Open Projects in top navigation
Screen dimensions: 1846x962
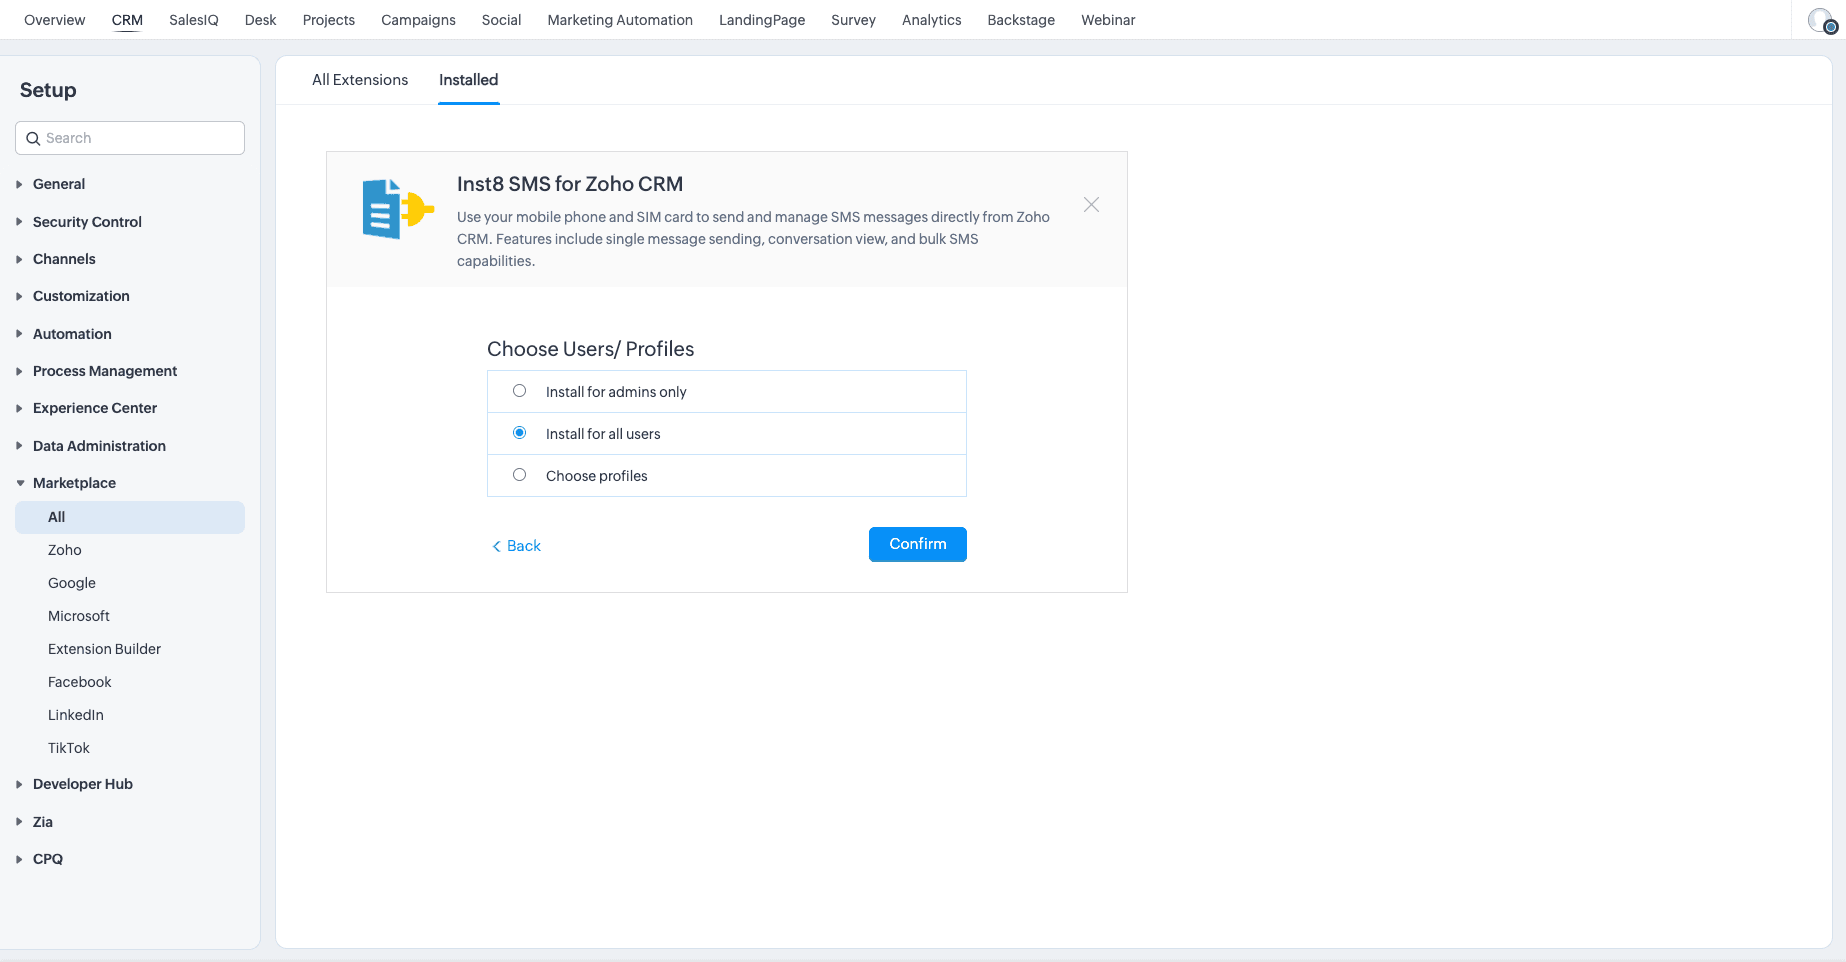point(329,20)
